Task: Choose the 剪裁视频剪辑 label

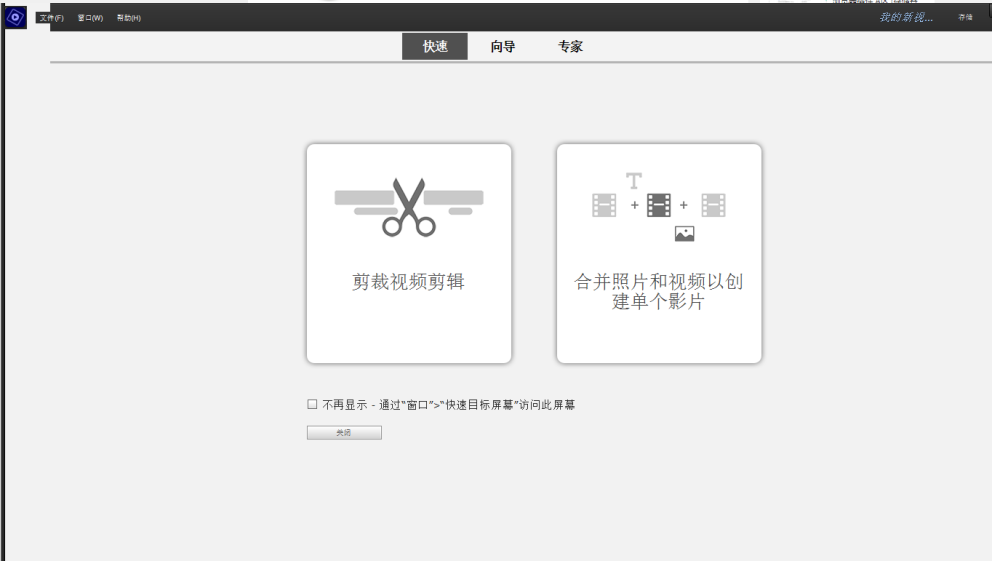Action: (x=408, y=281)
